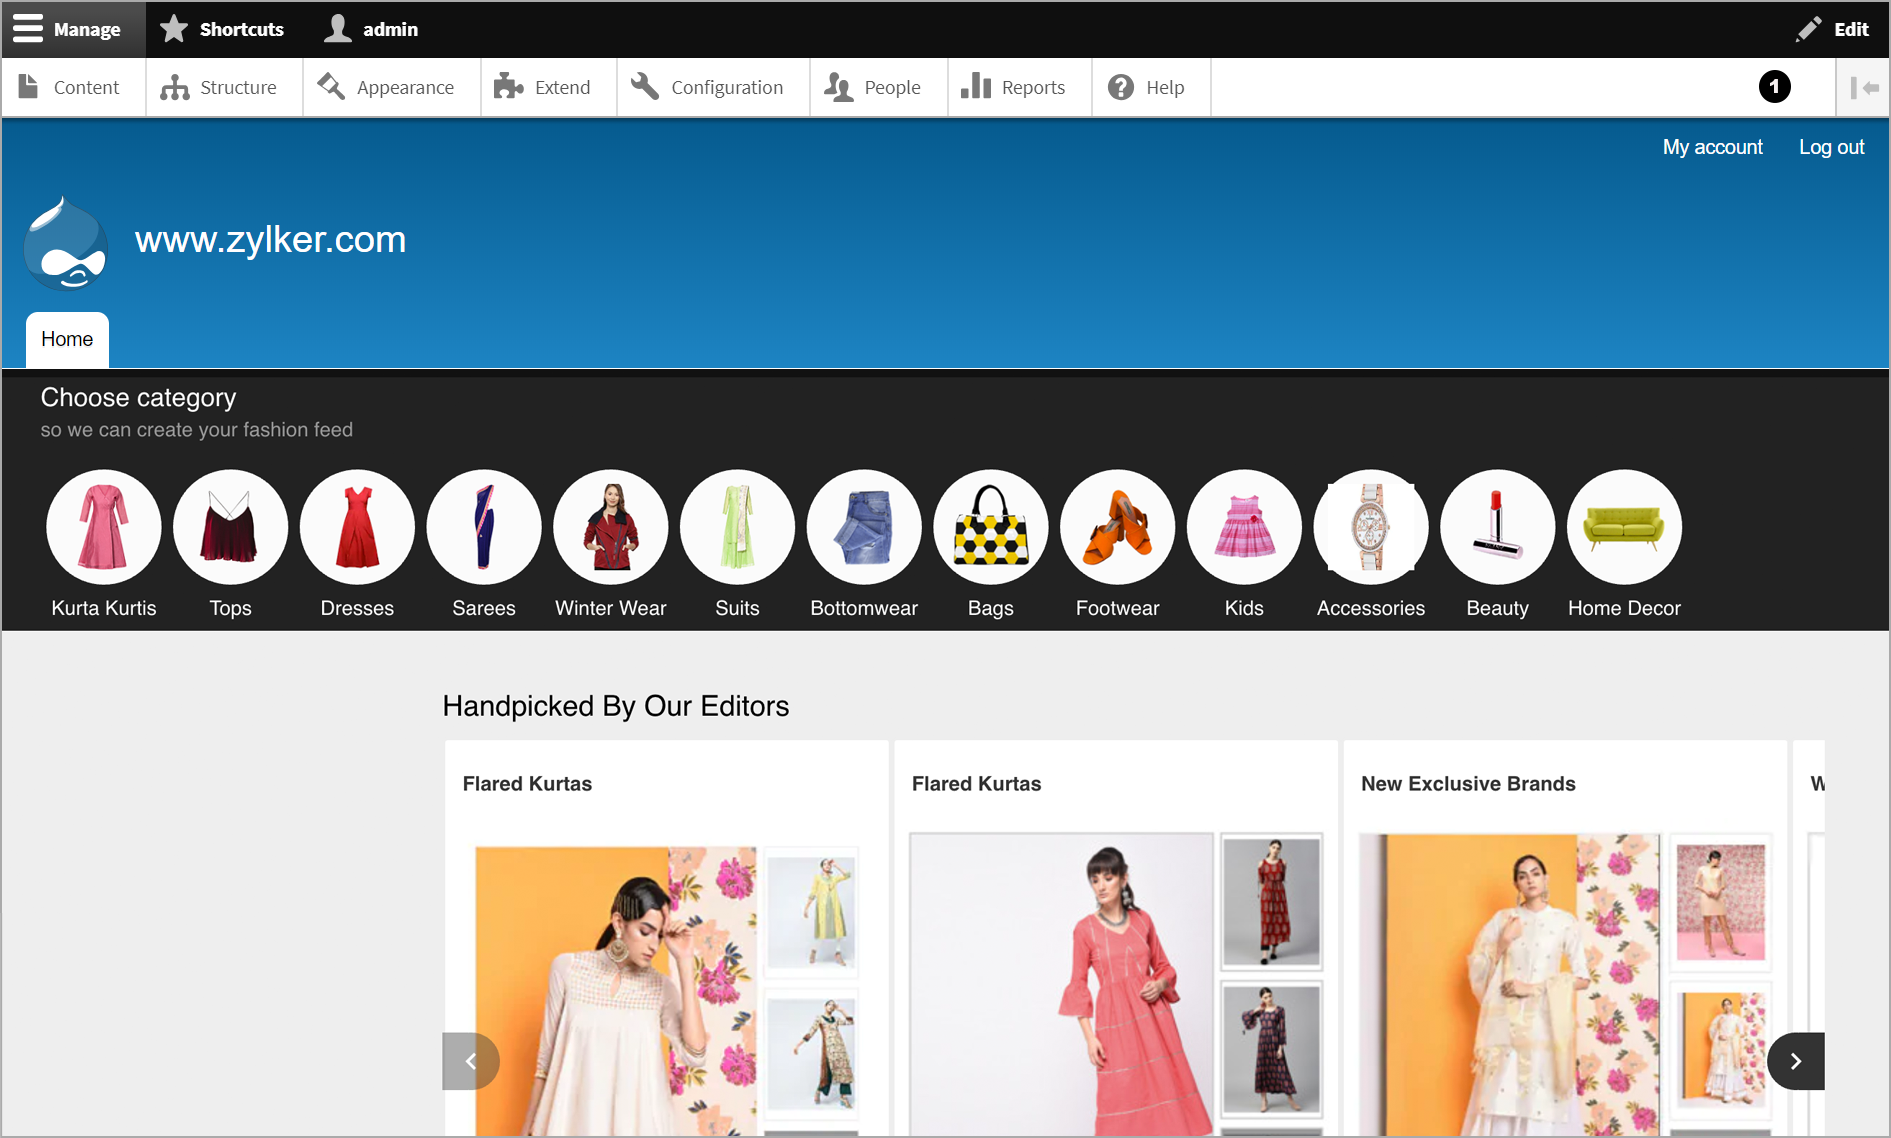Choose the Footwear category icon

click(x=1117, y=527)
